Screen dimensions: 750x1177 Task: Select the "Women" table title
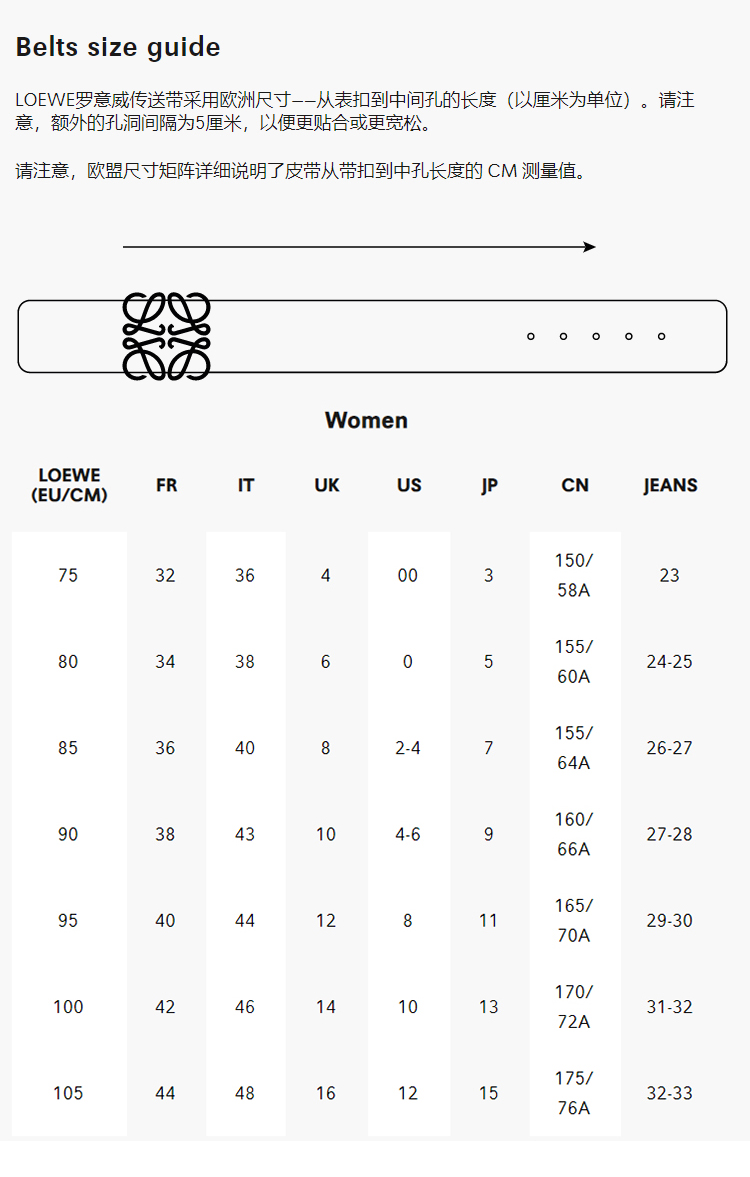(x=366, y=420)
